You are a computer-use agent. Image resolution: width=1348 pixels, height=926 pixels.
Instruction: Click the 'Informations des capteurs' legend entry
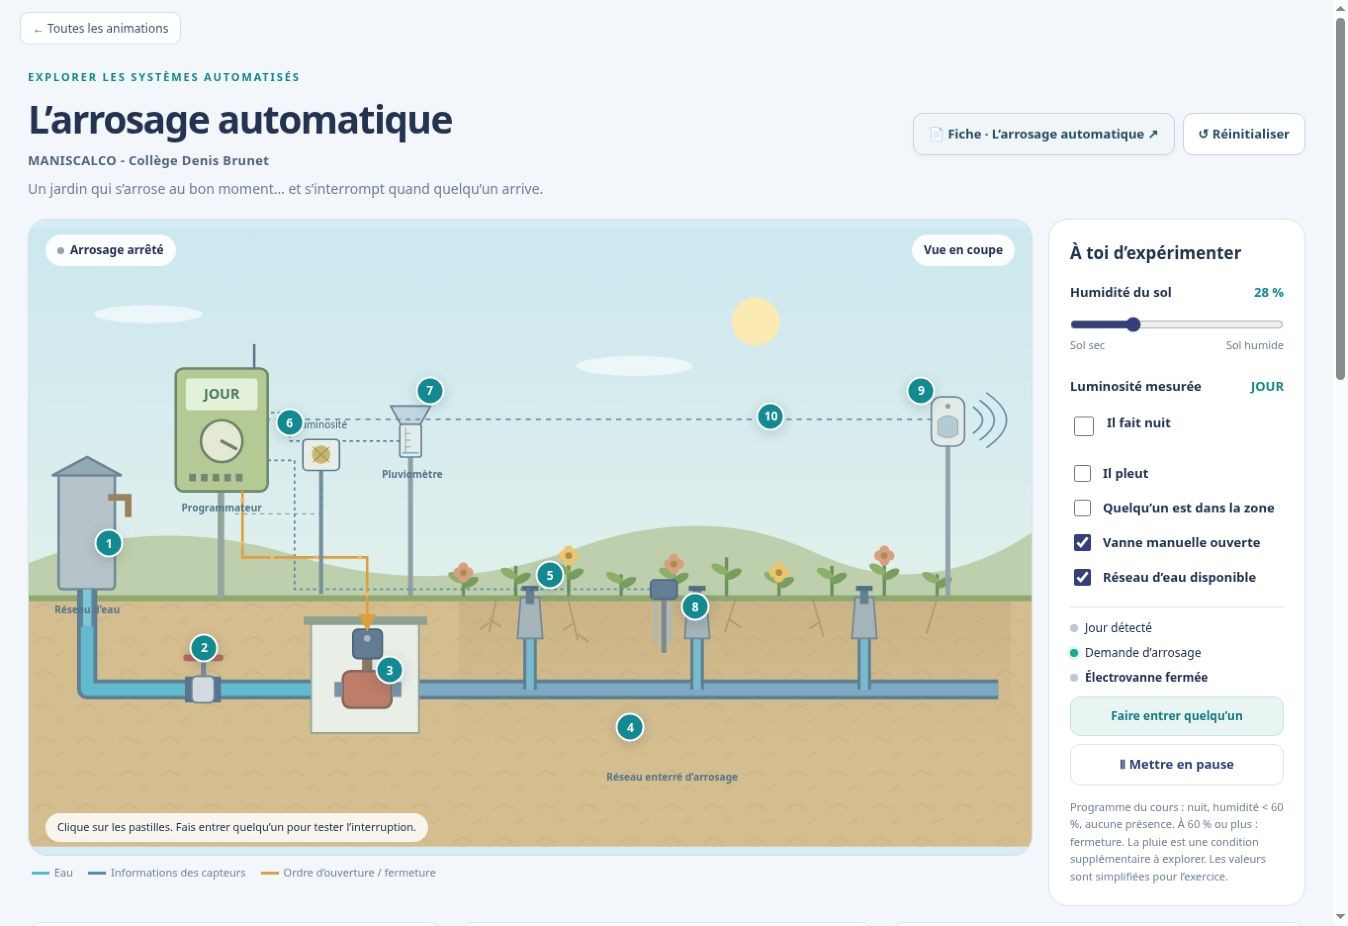167,873
